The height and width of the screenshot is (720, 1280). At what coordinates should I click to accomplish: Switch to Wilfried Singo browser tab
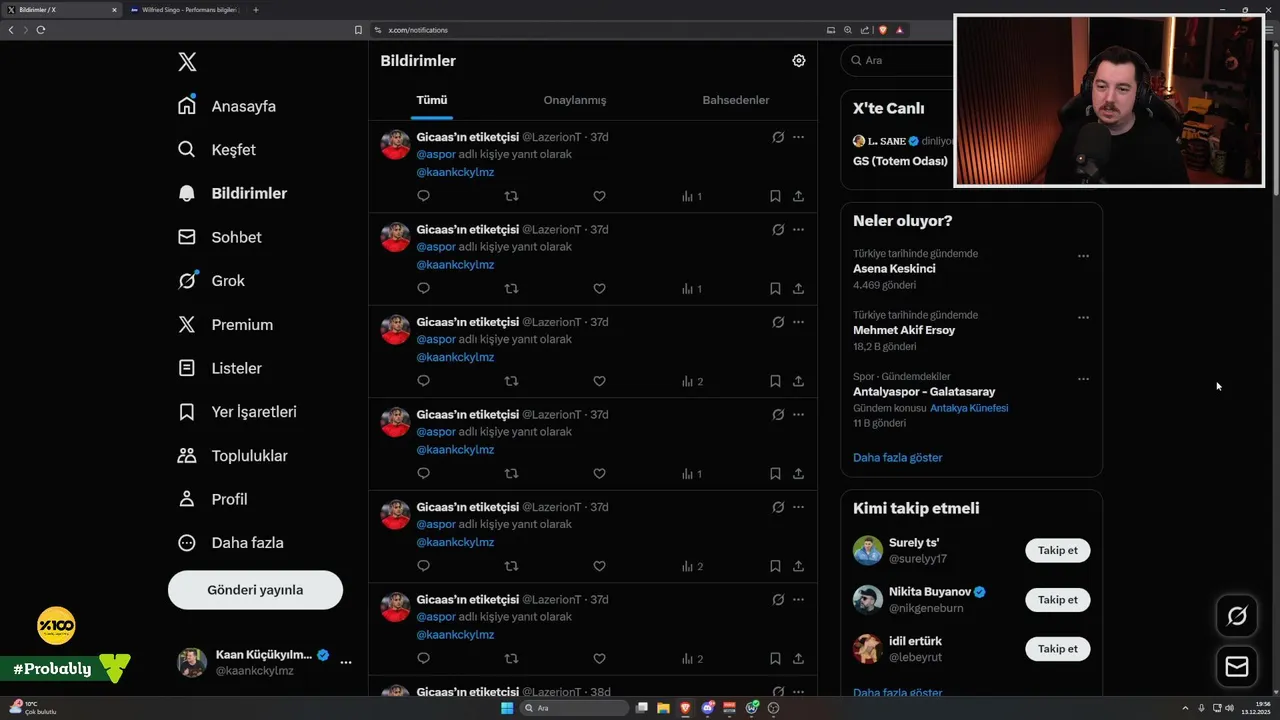(184, 10)
